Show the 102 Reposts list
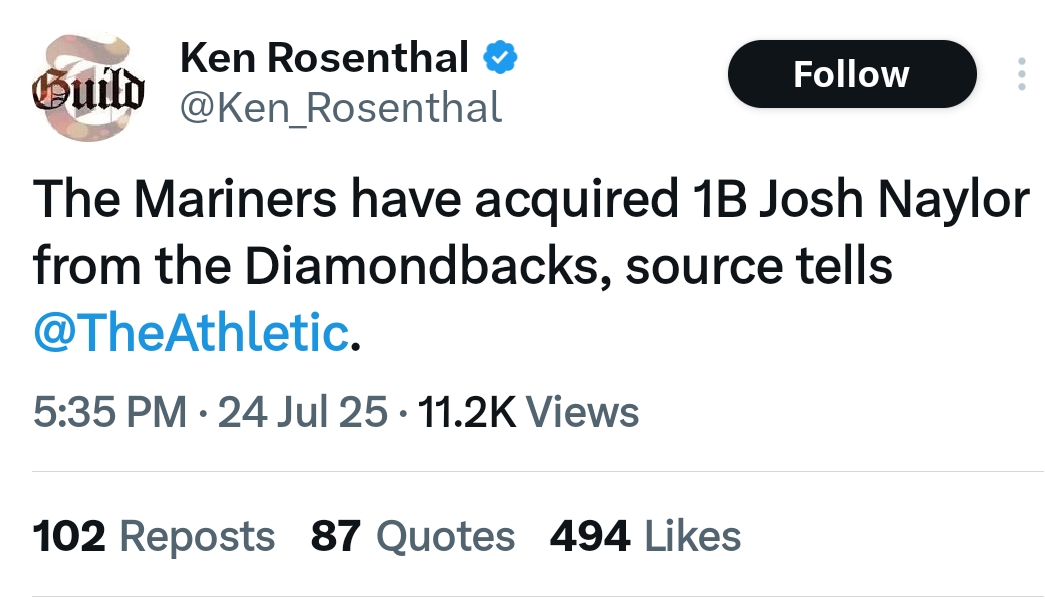 [x=153, y=537]
